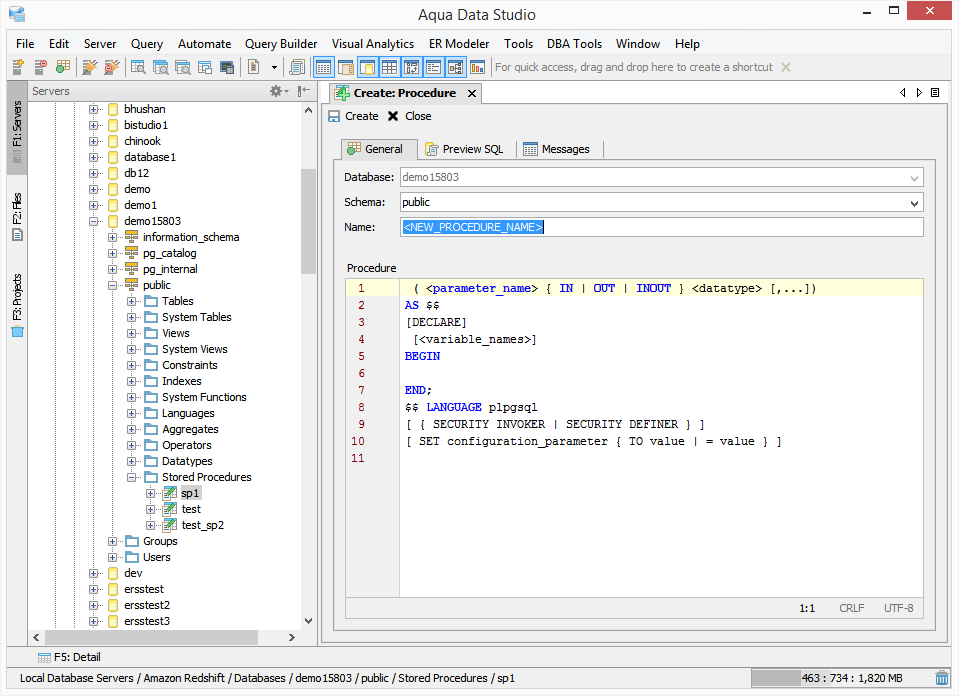
Task: Click the trash icon in status bar
Action: [942, 678]
